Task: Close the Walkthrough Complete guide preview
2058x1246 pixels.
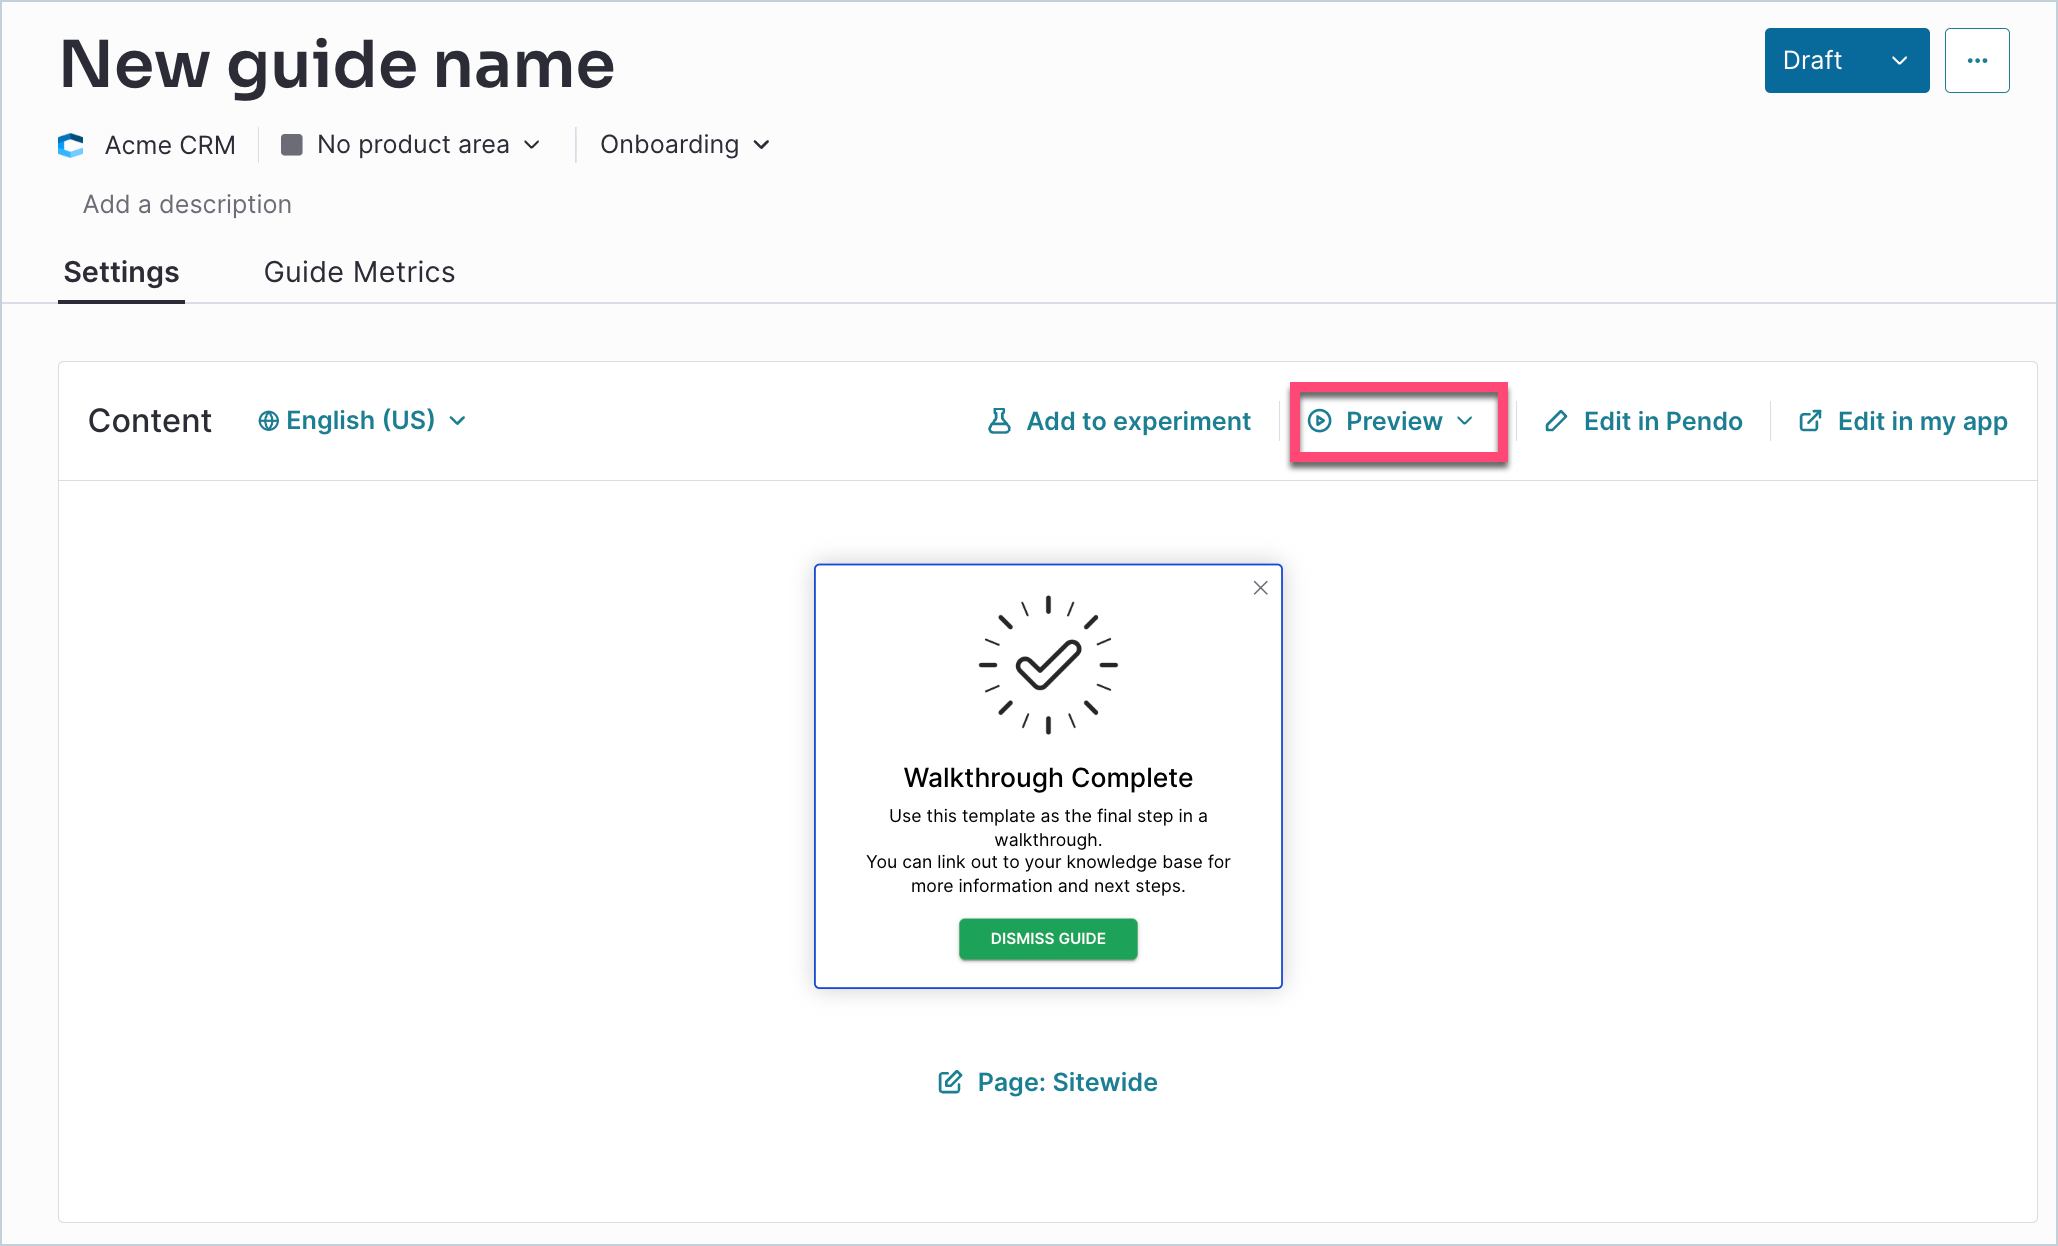Action: tap(1261, 588)
